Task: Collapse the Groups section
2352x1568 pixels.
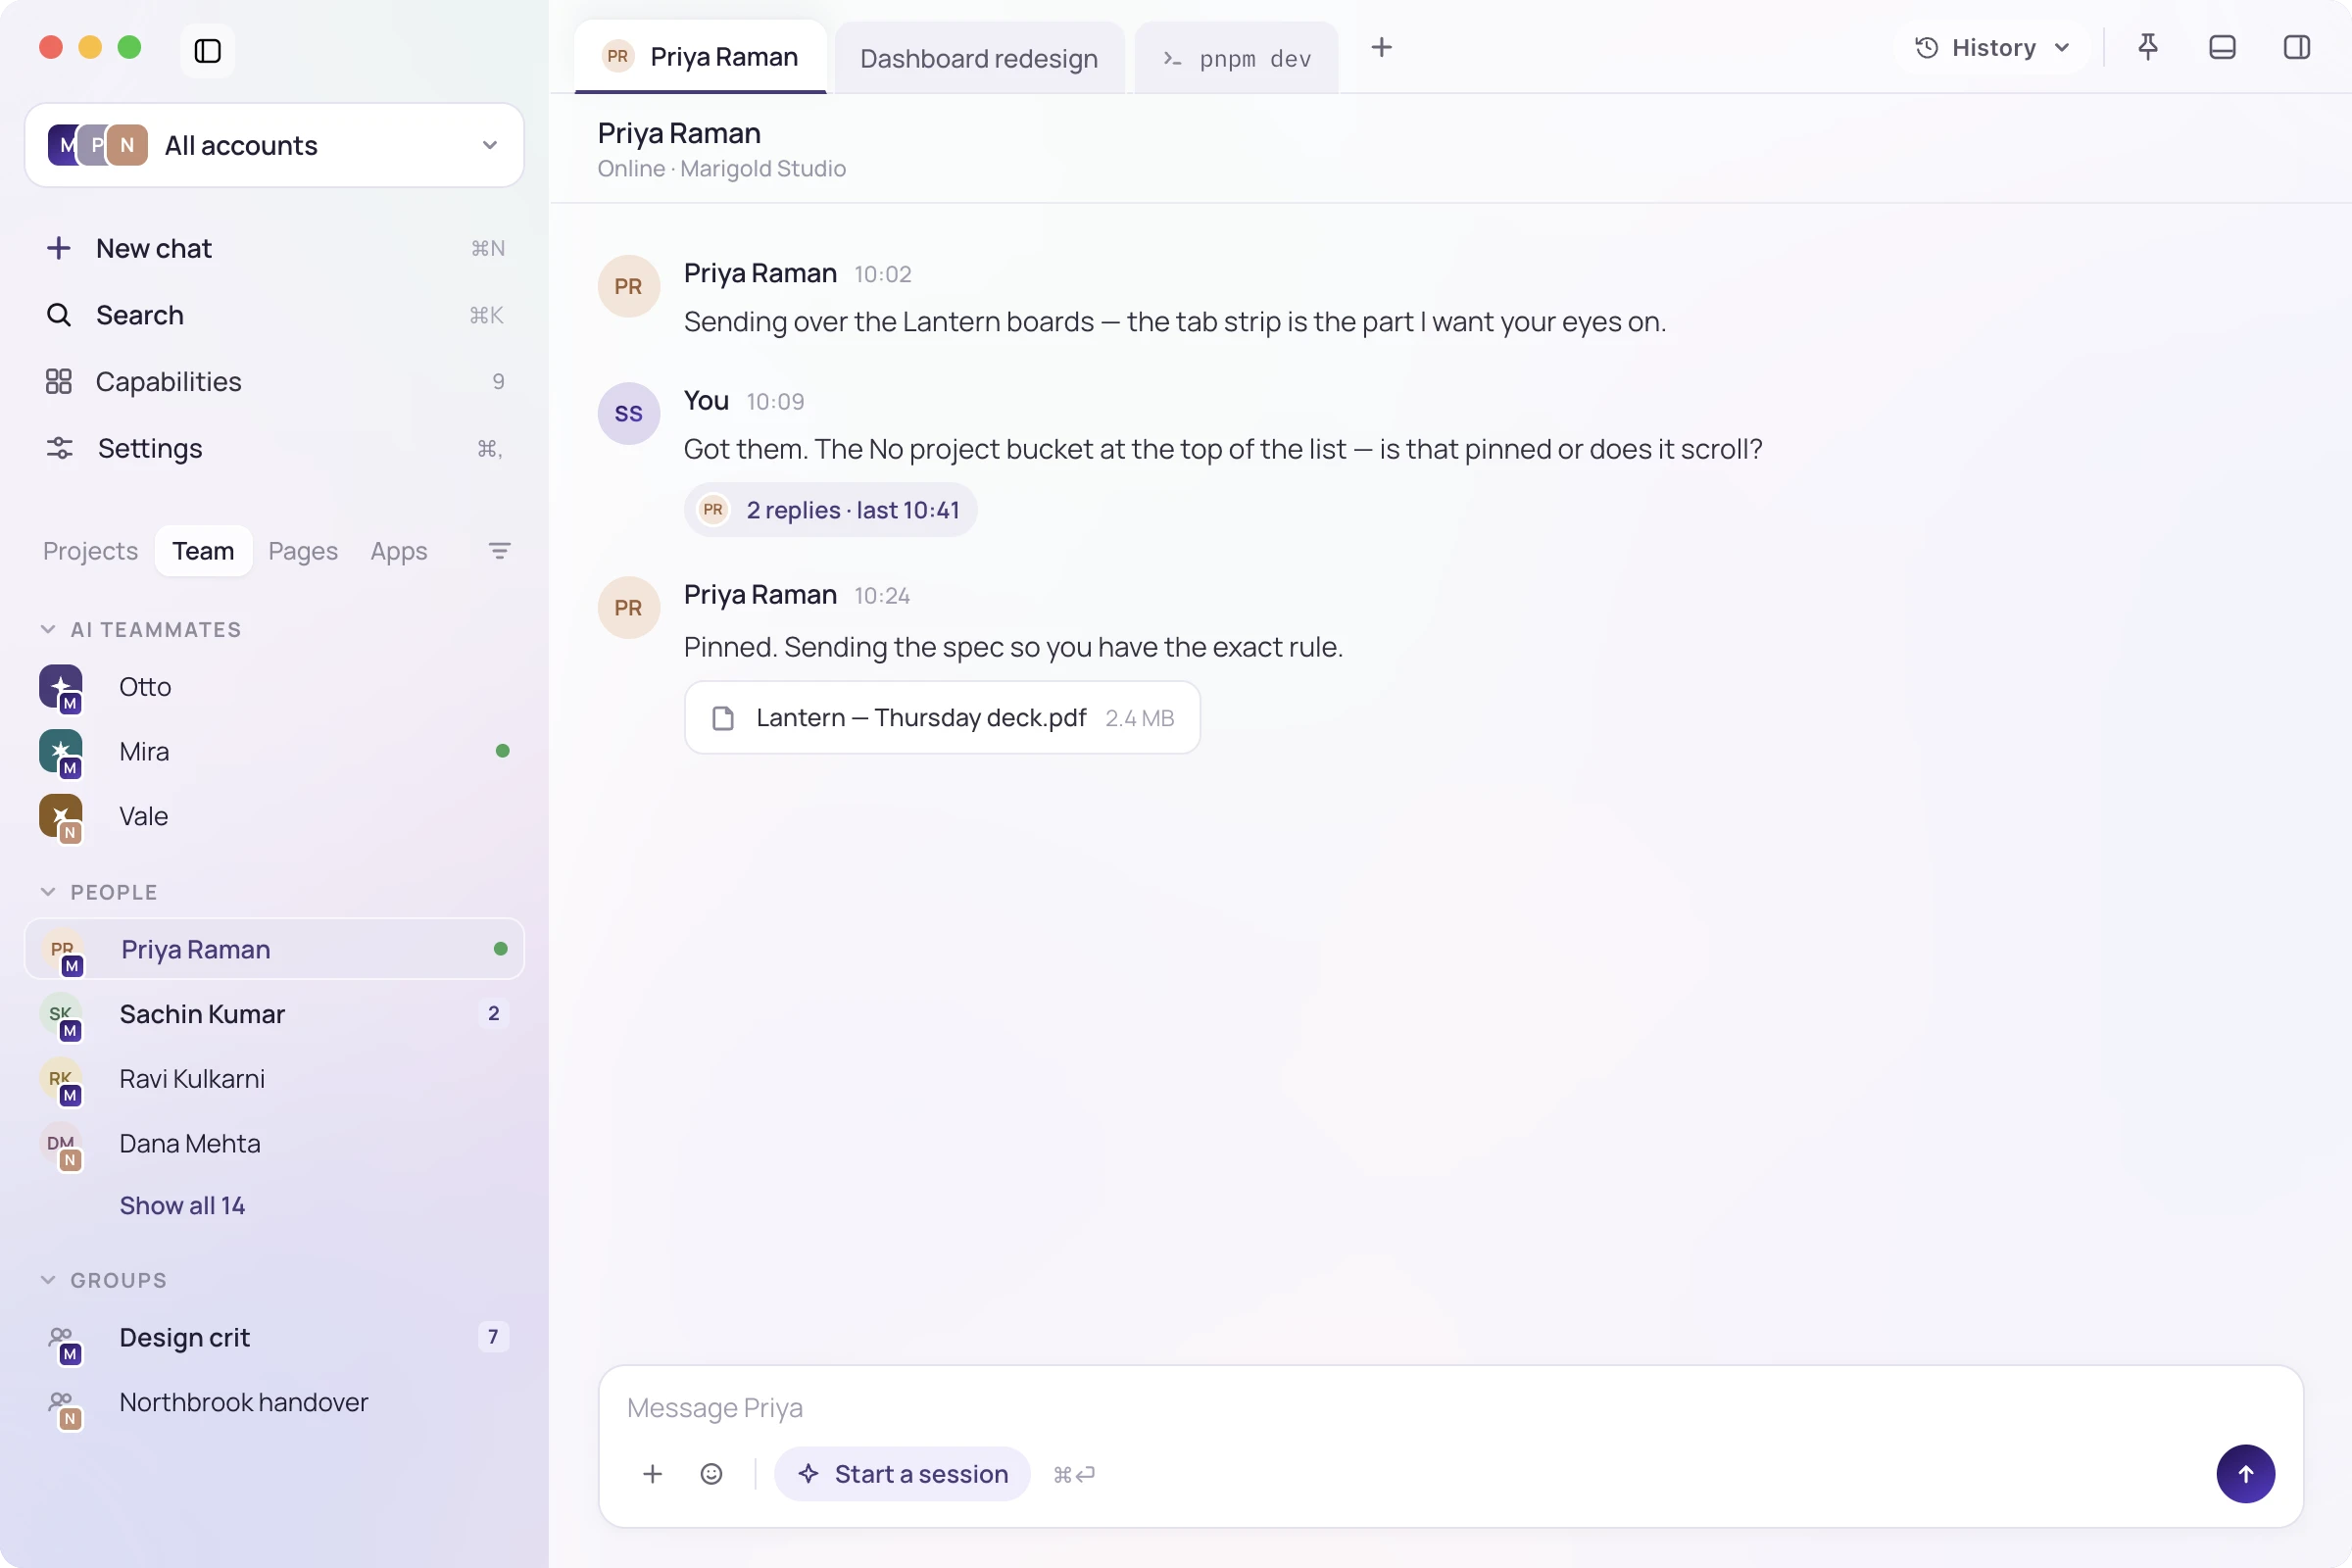Action: [x=48, y=1280]
